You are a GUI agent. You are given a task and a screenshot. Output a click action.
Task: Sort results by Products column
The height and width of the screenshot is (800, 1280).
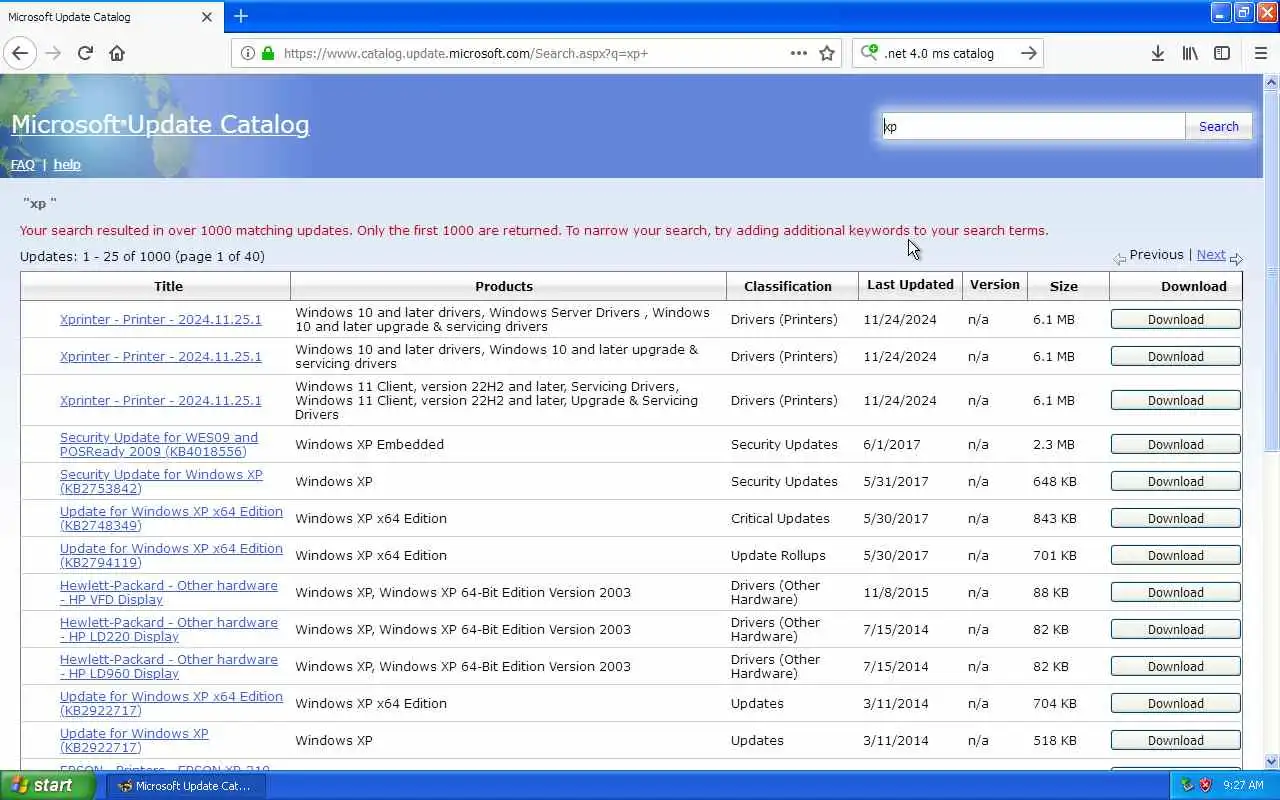click(x=504, y=286)
